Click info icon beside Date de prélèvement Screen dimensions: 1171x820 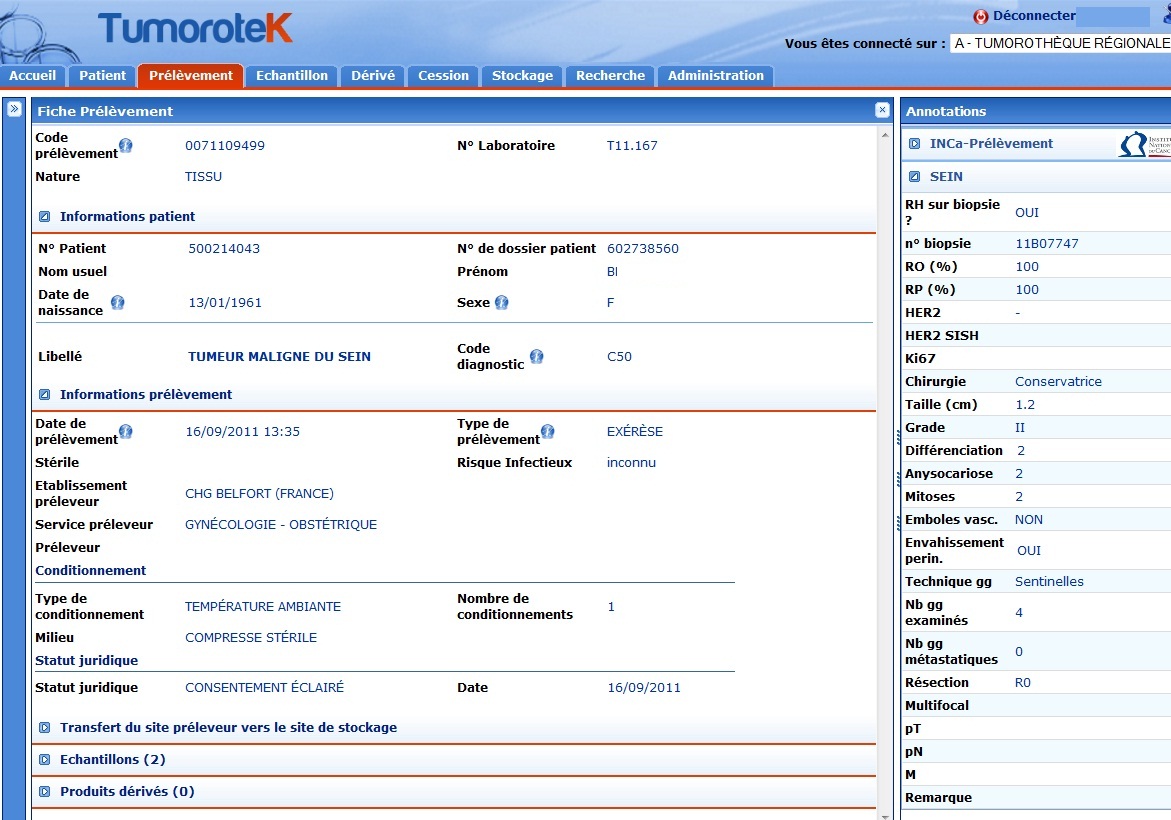pos(126,432)
